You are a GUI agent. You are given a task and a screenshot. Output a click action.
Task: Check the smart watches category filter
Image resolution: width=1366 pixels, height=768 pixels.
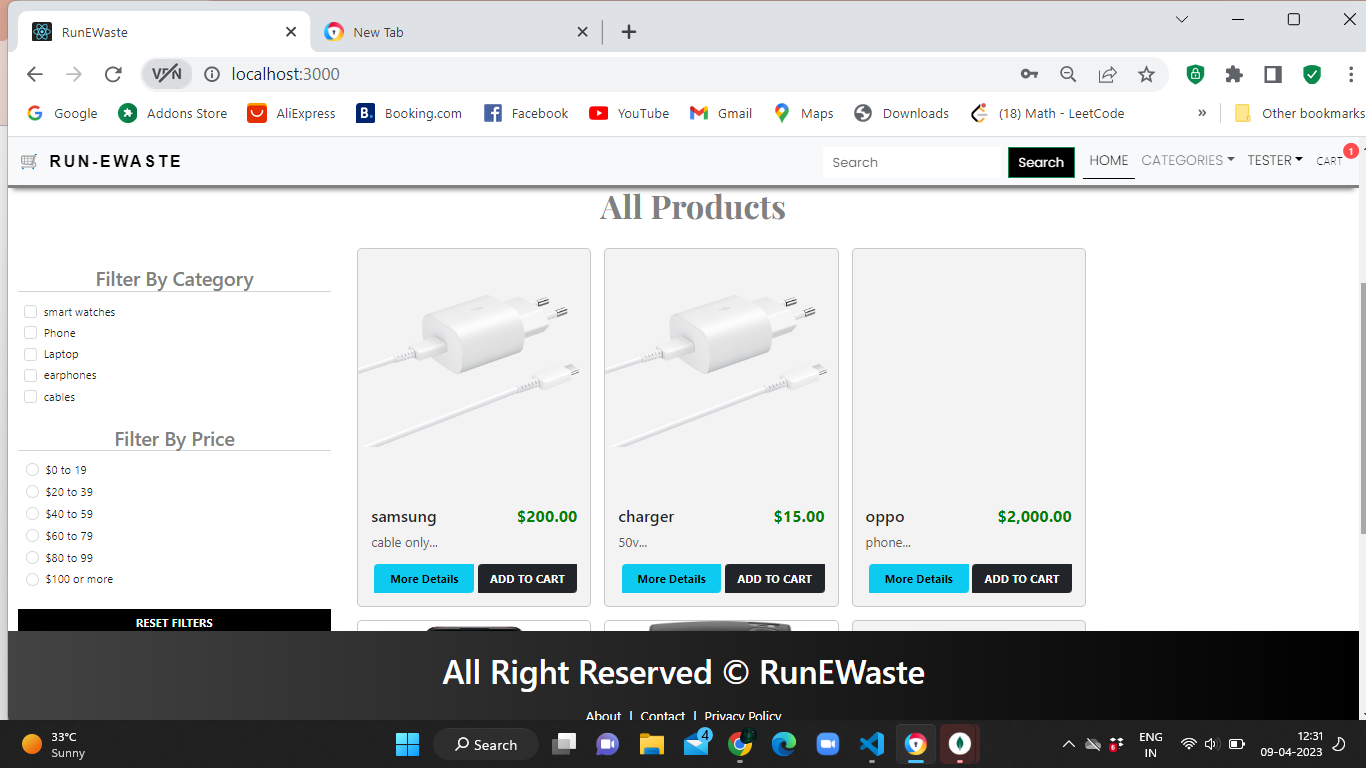(x=31, y=312)
